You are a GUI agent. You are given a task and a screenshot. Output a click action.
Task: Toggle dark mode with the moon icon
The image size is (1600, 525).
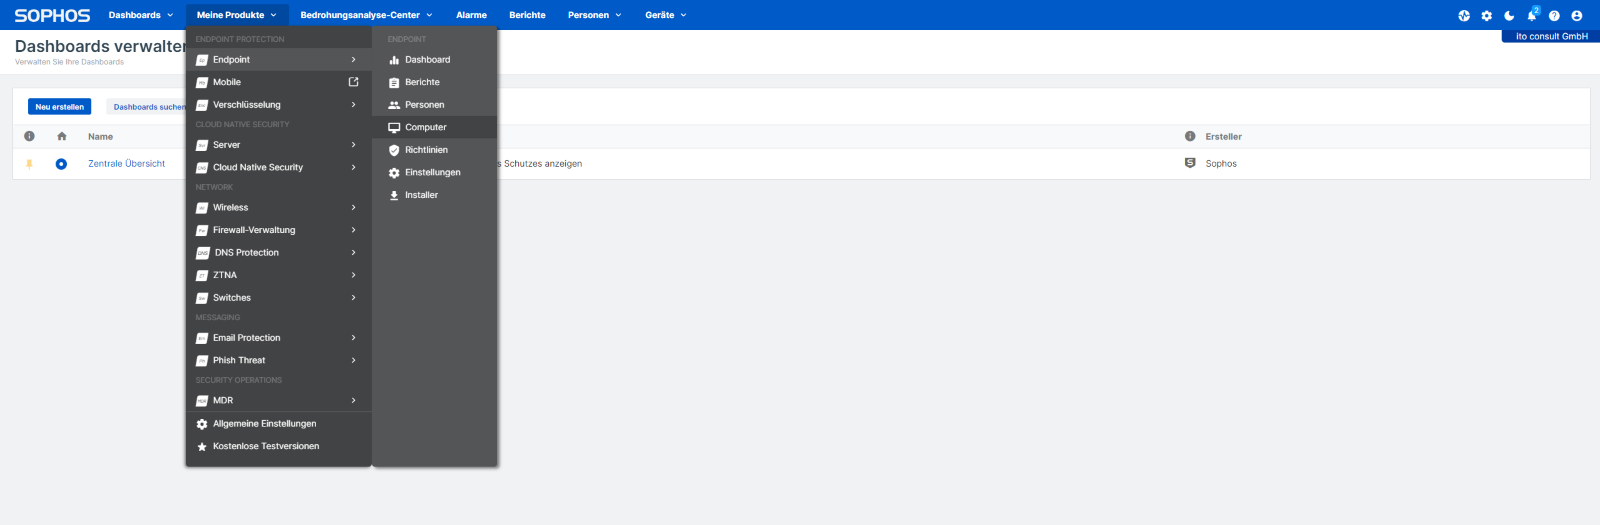pos(1509,15)
